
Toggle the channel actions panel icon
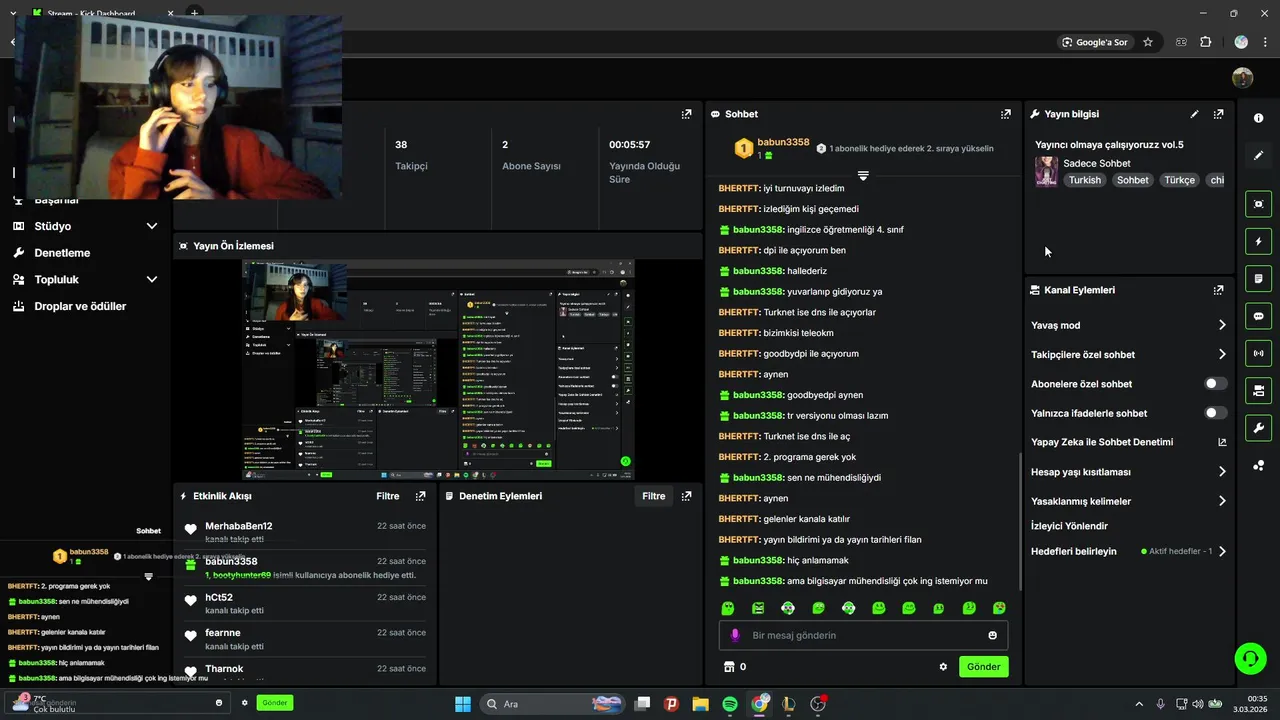[1258, 390]
